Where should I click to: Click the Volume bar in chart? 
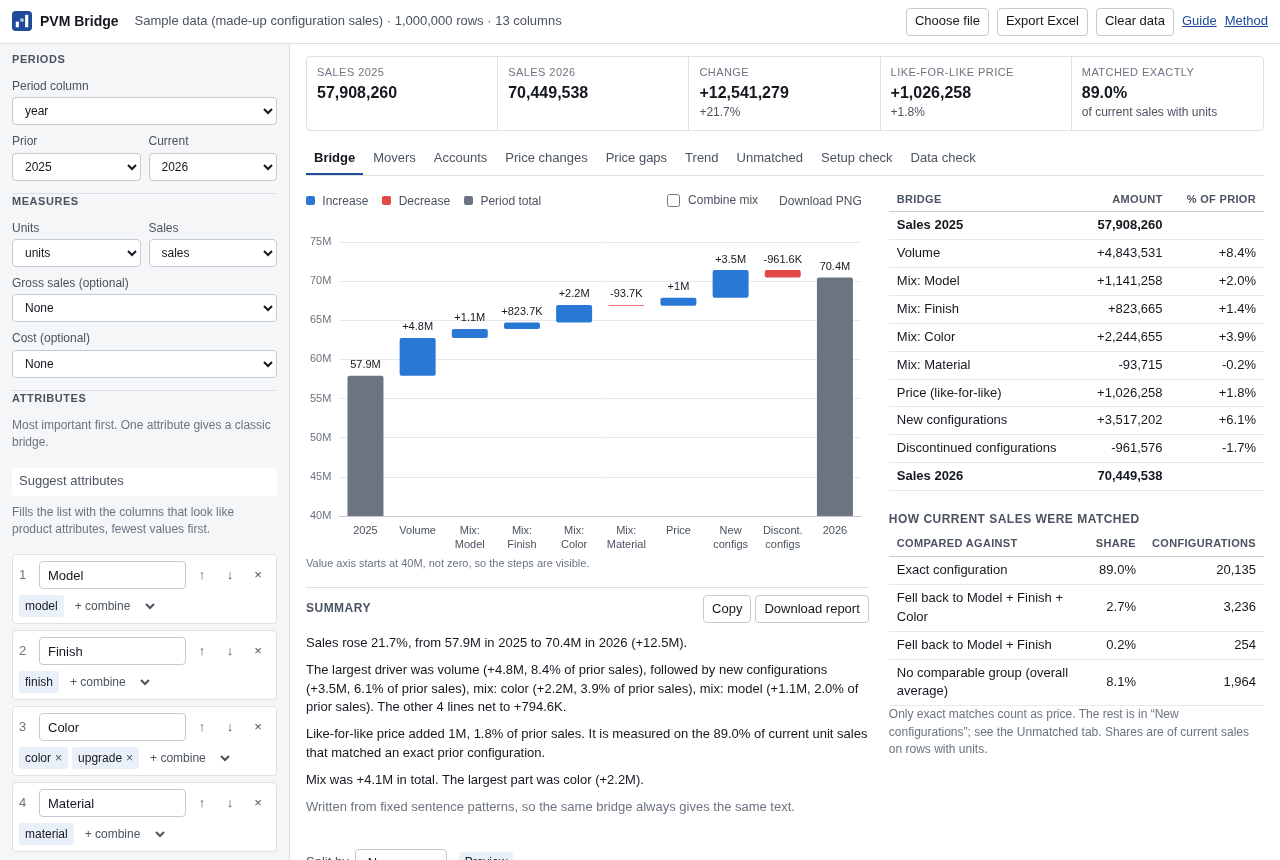click(418, 357)
